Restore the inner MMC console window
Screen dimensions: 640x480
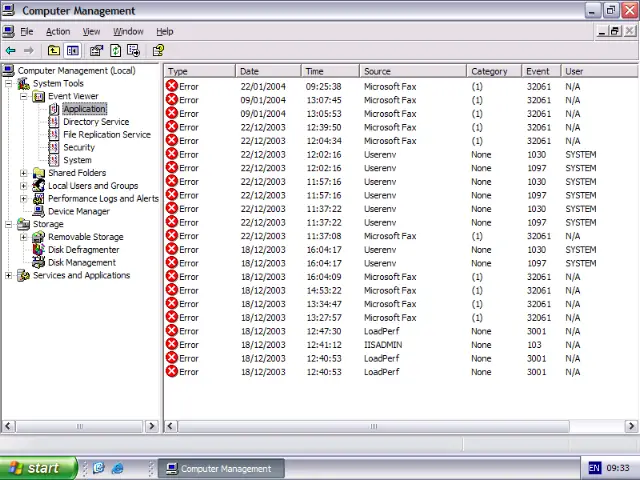(615, 31)
